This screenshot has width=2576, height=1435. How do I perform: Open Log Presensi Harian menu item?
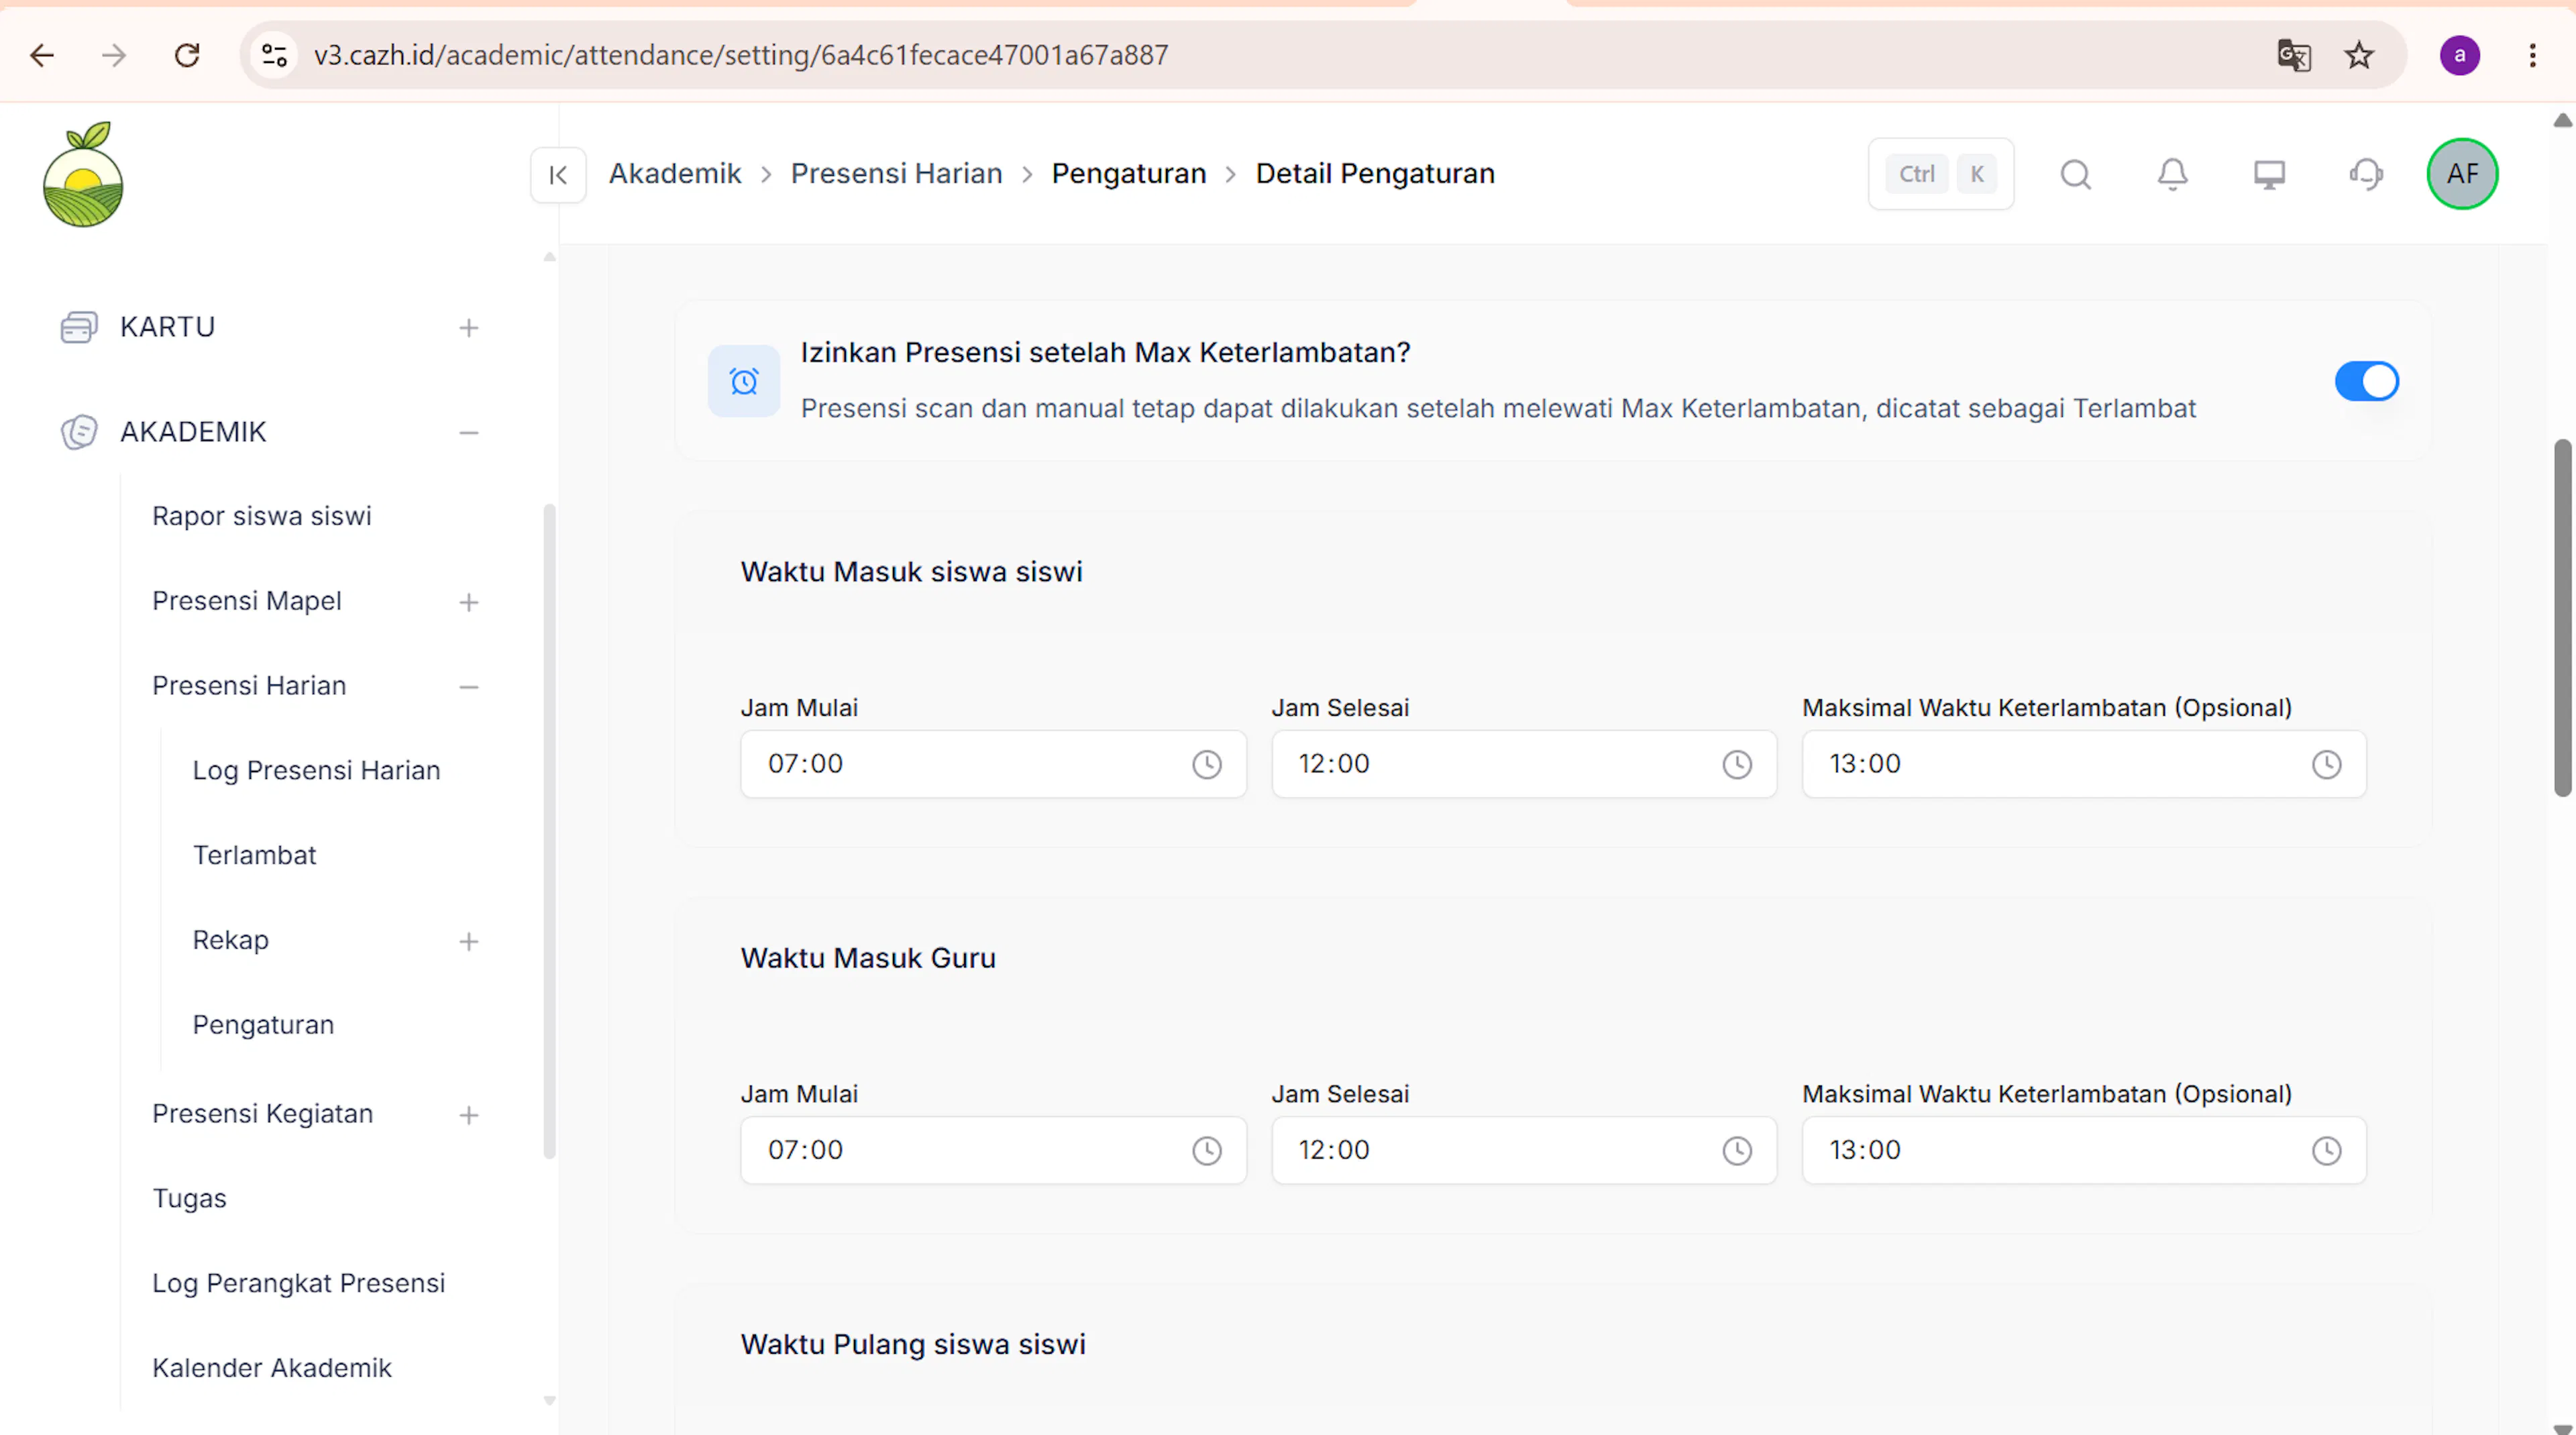316,770
